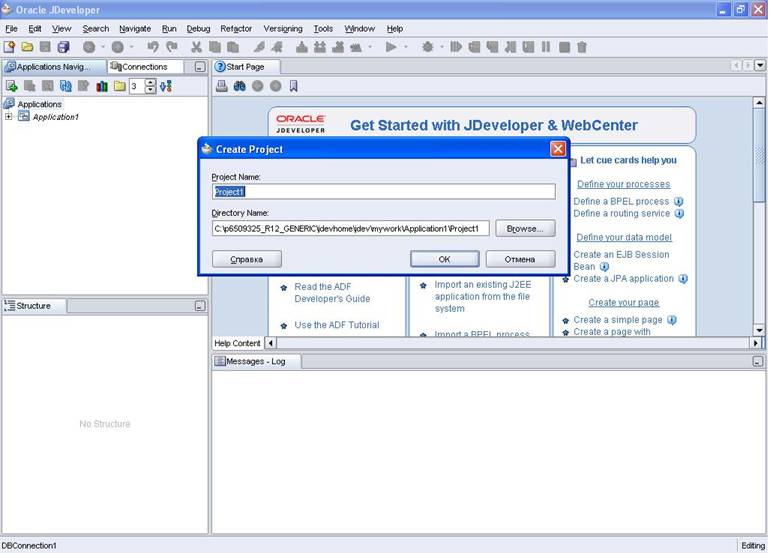Click the Save toolbar icon

click(45, 47)
